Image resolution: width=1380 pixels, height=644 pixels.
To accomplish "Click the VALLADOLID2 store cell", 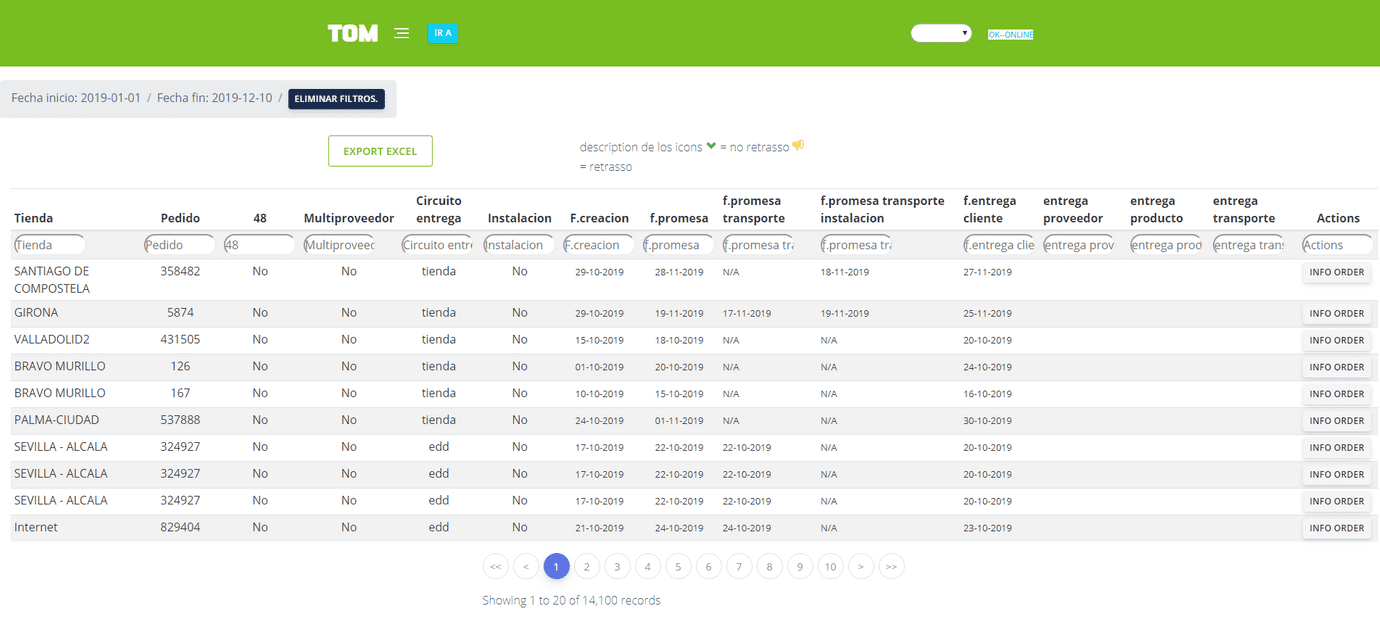I will point(52,340).
